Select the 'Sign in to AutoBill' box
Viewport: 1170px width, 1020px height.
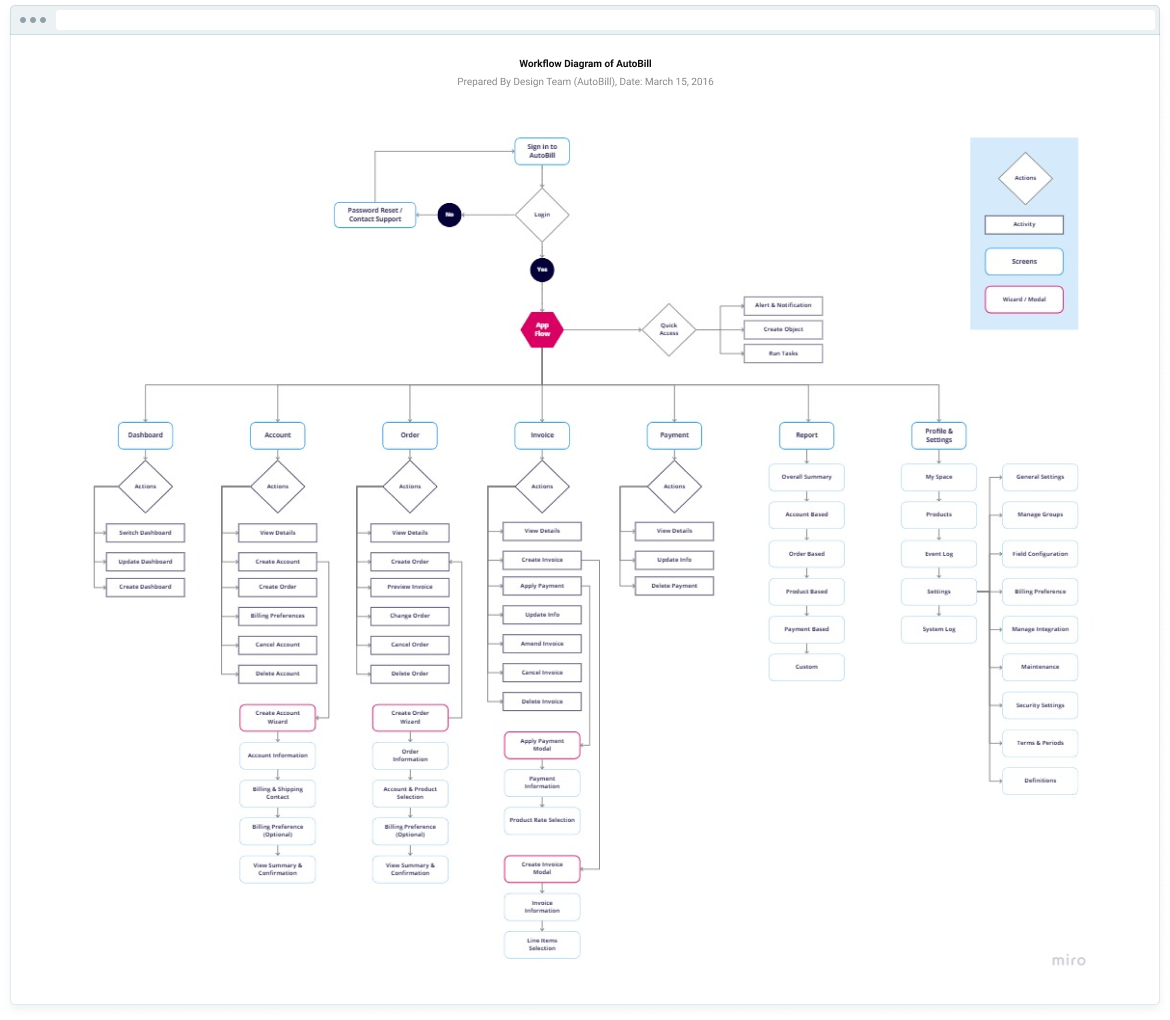click(542, 151)
